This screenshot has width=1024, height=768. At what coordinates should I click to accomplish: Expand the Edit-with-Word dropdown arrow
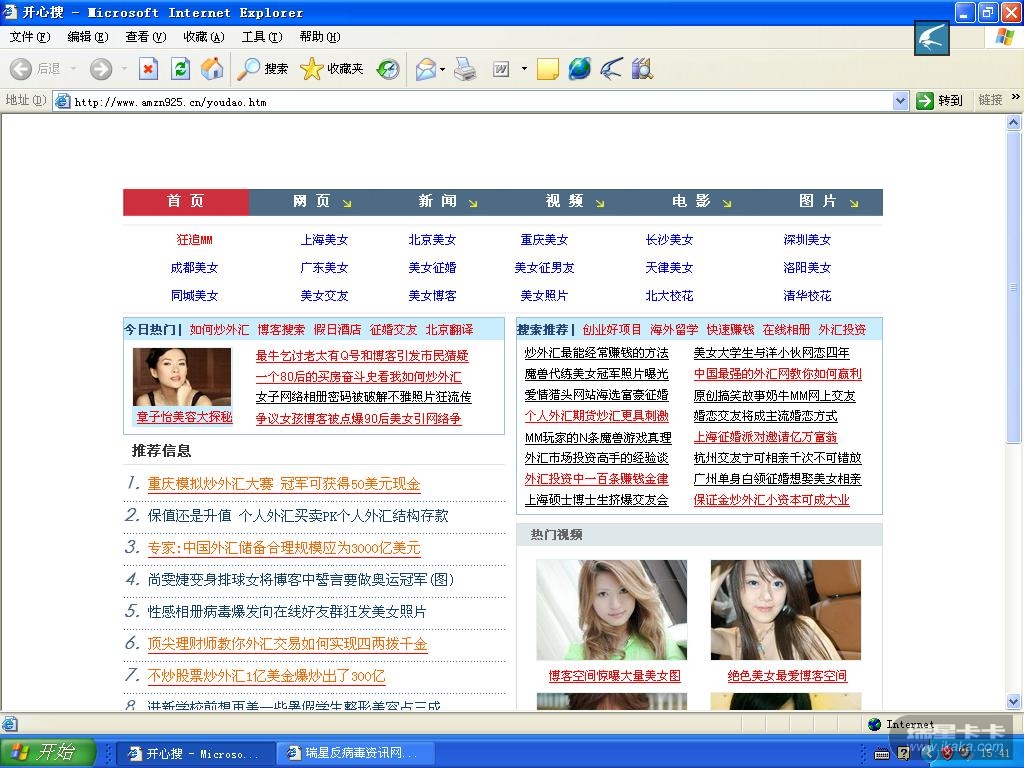point(524,69)
